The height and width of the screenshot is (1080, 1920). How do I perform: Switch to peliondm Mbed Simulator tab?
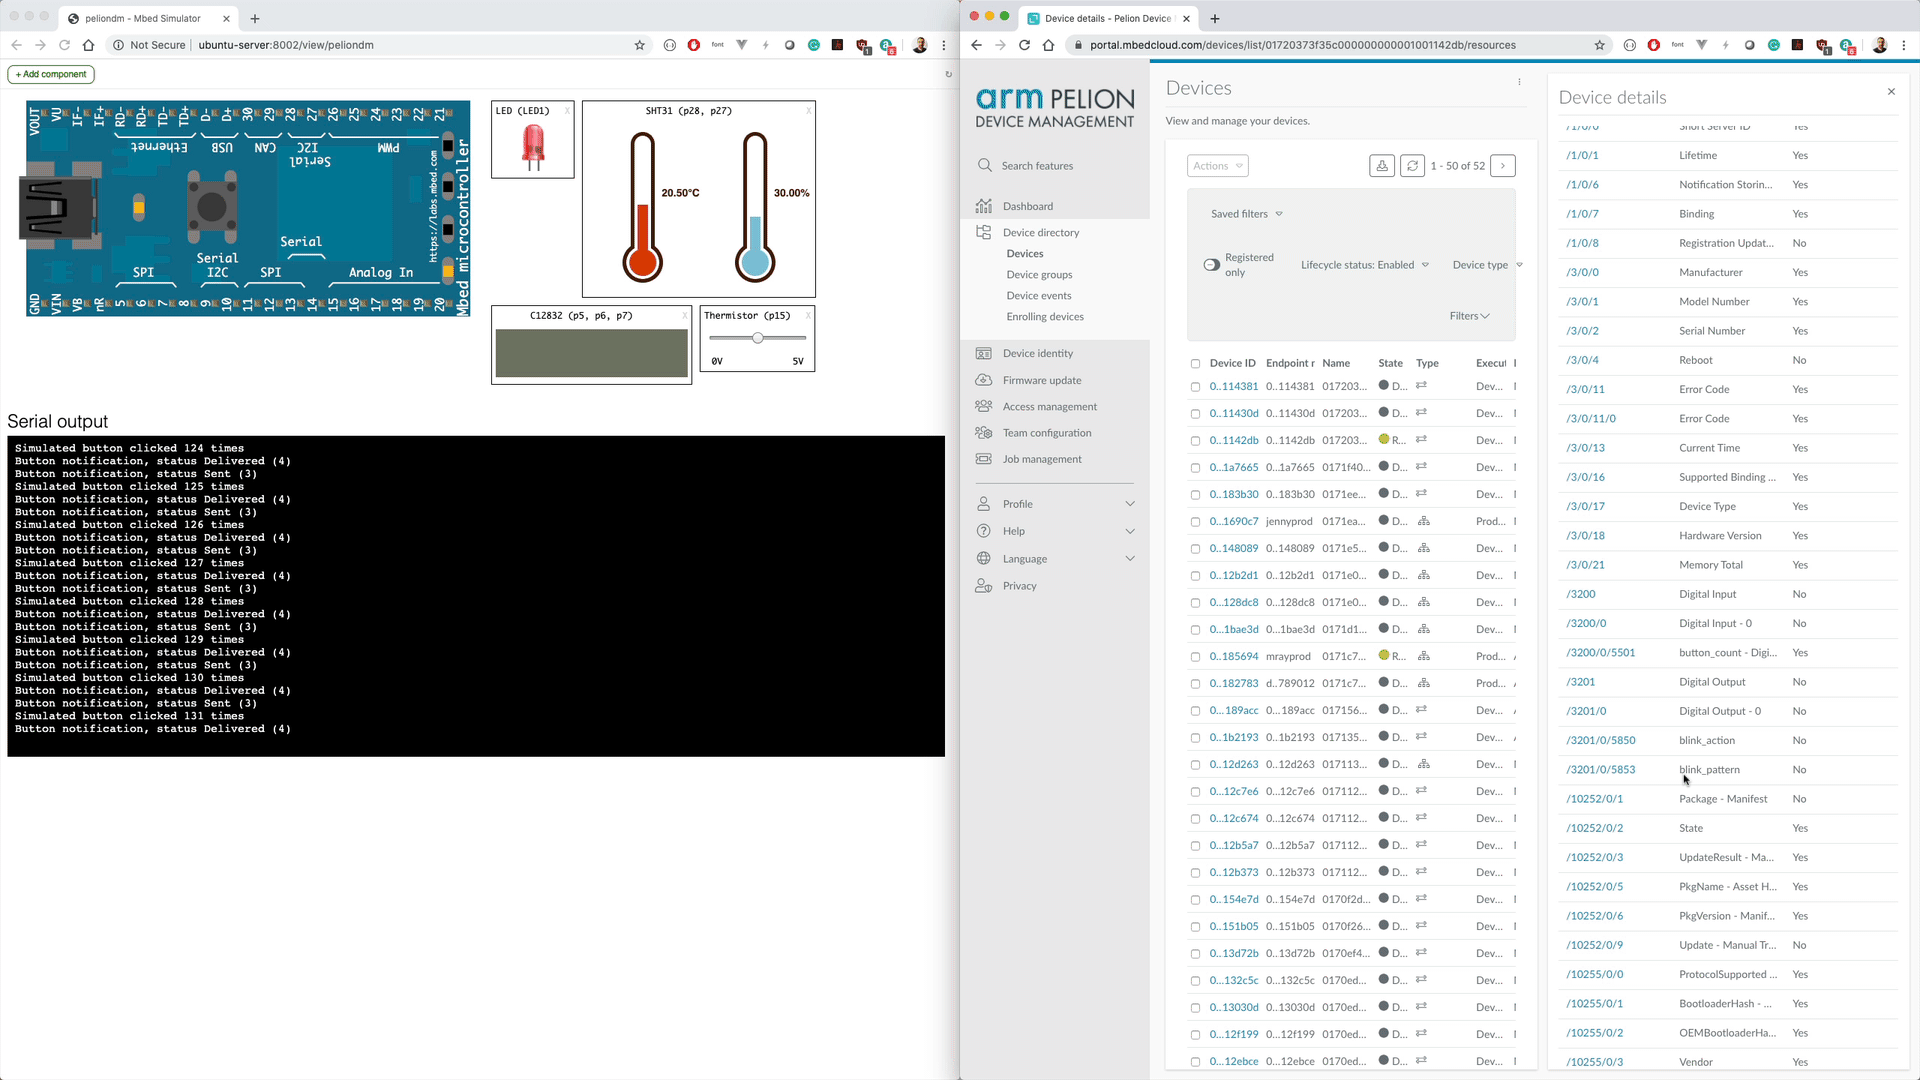pyautogui.click(x=148, y=18)
